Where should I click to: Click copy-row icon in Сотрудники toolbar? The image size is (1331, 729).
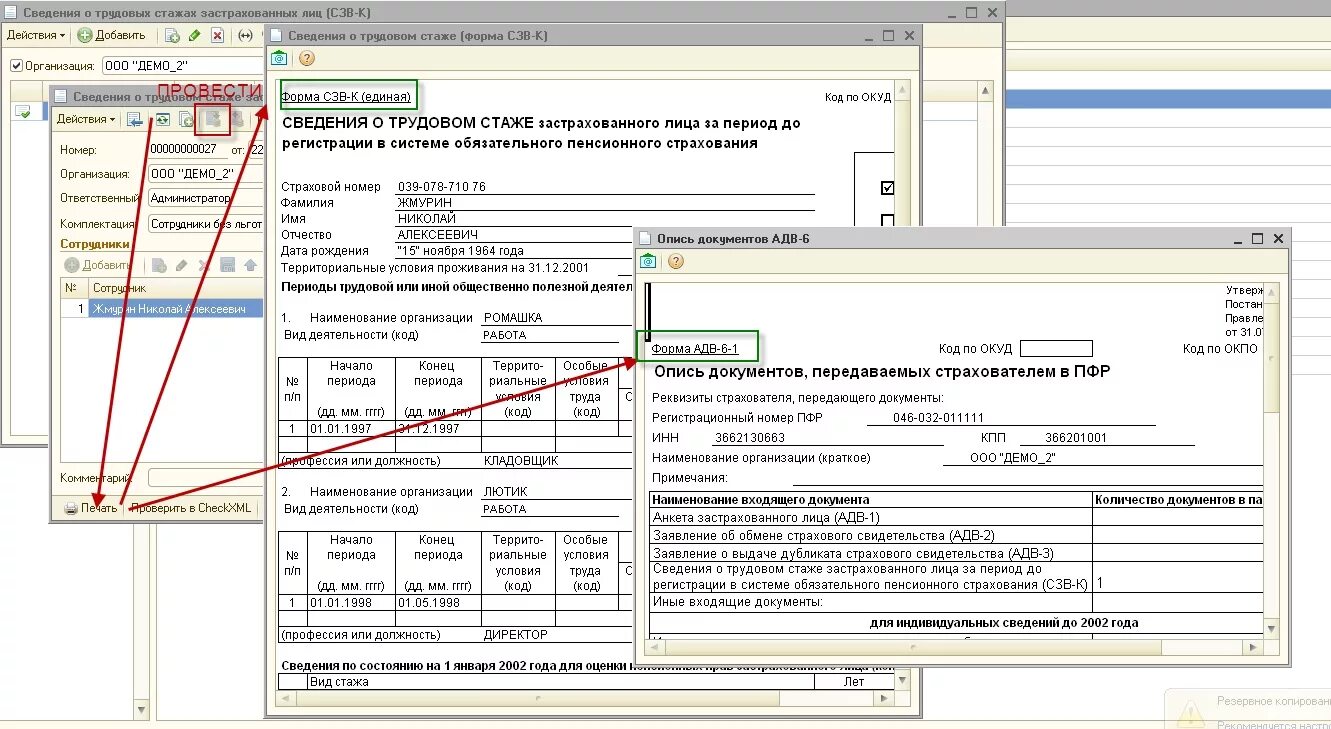coord(158,265)
